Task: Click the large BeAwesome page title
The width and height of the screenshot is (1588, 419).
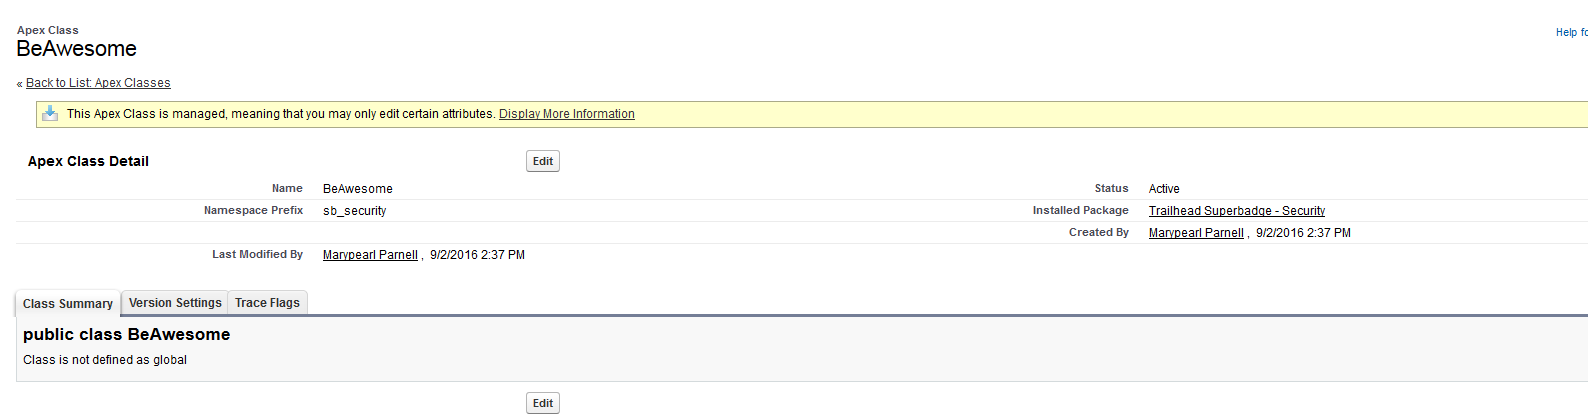Action: (77, 49)
